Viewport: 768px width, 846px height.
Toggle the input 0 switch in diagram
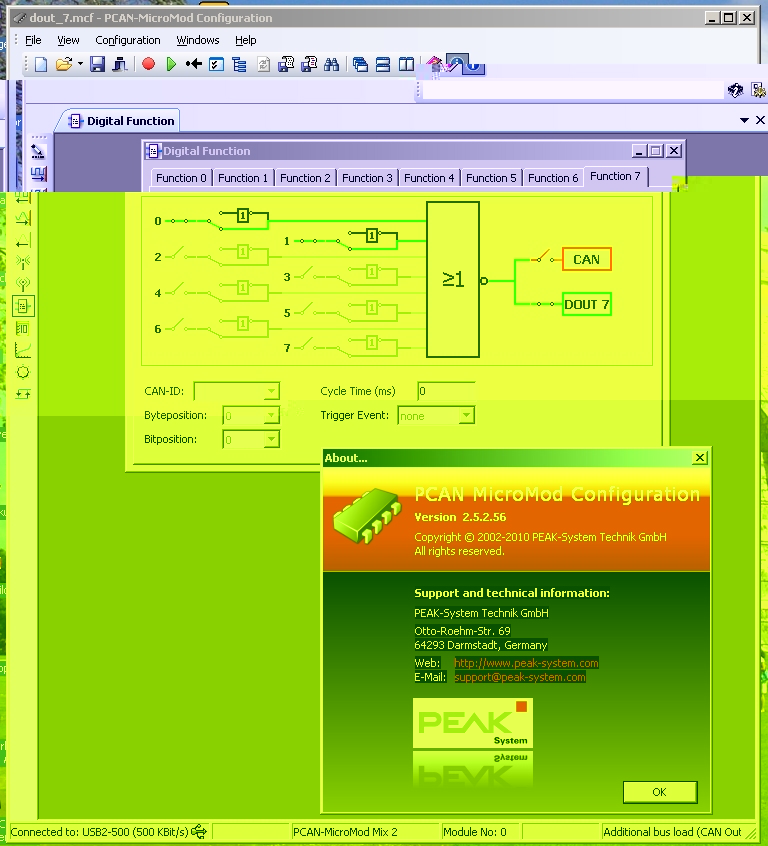(179, 221)
